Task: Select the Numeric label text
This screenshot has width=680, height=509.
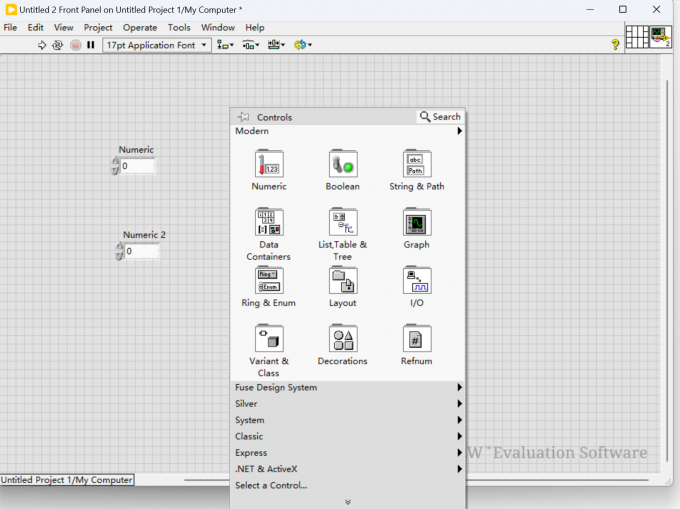Action: 136,150
